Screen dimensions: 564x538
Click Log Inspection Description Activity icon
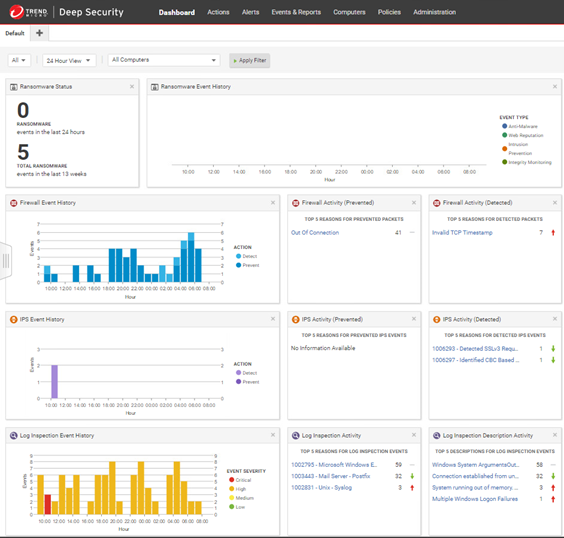(x=437, y=436)
